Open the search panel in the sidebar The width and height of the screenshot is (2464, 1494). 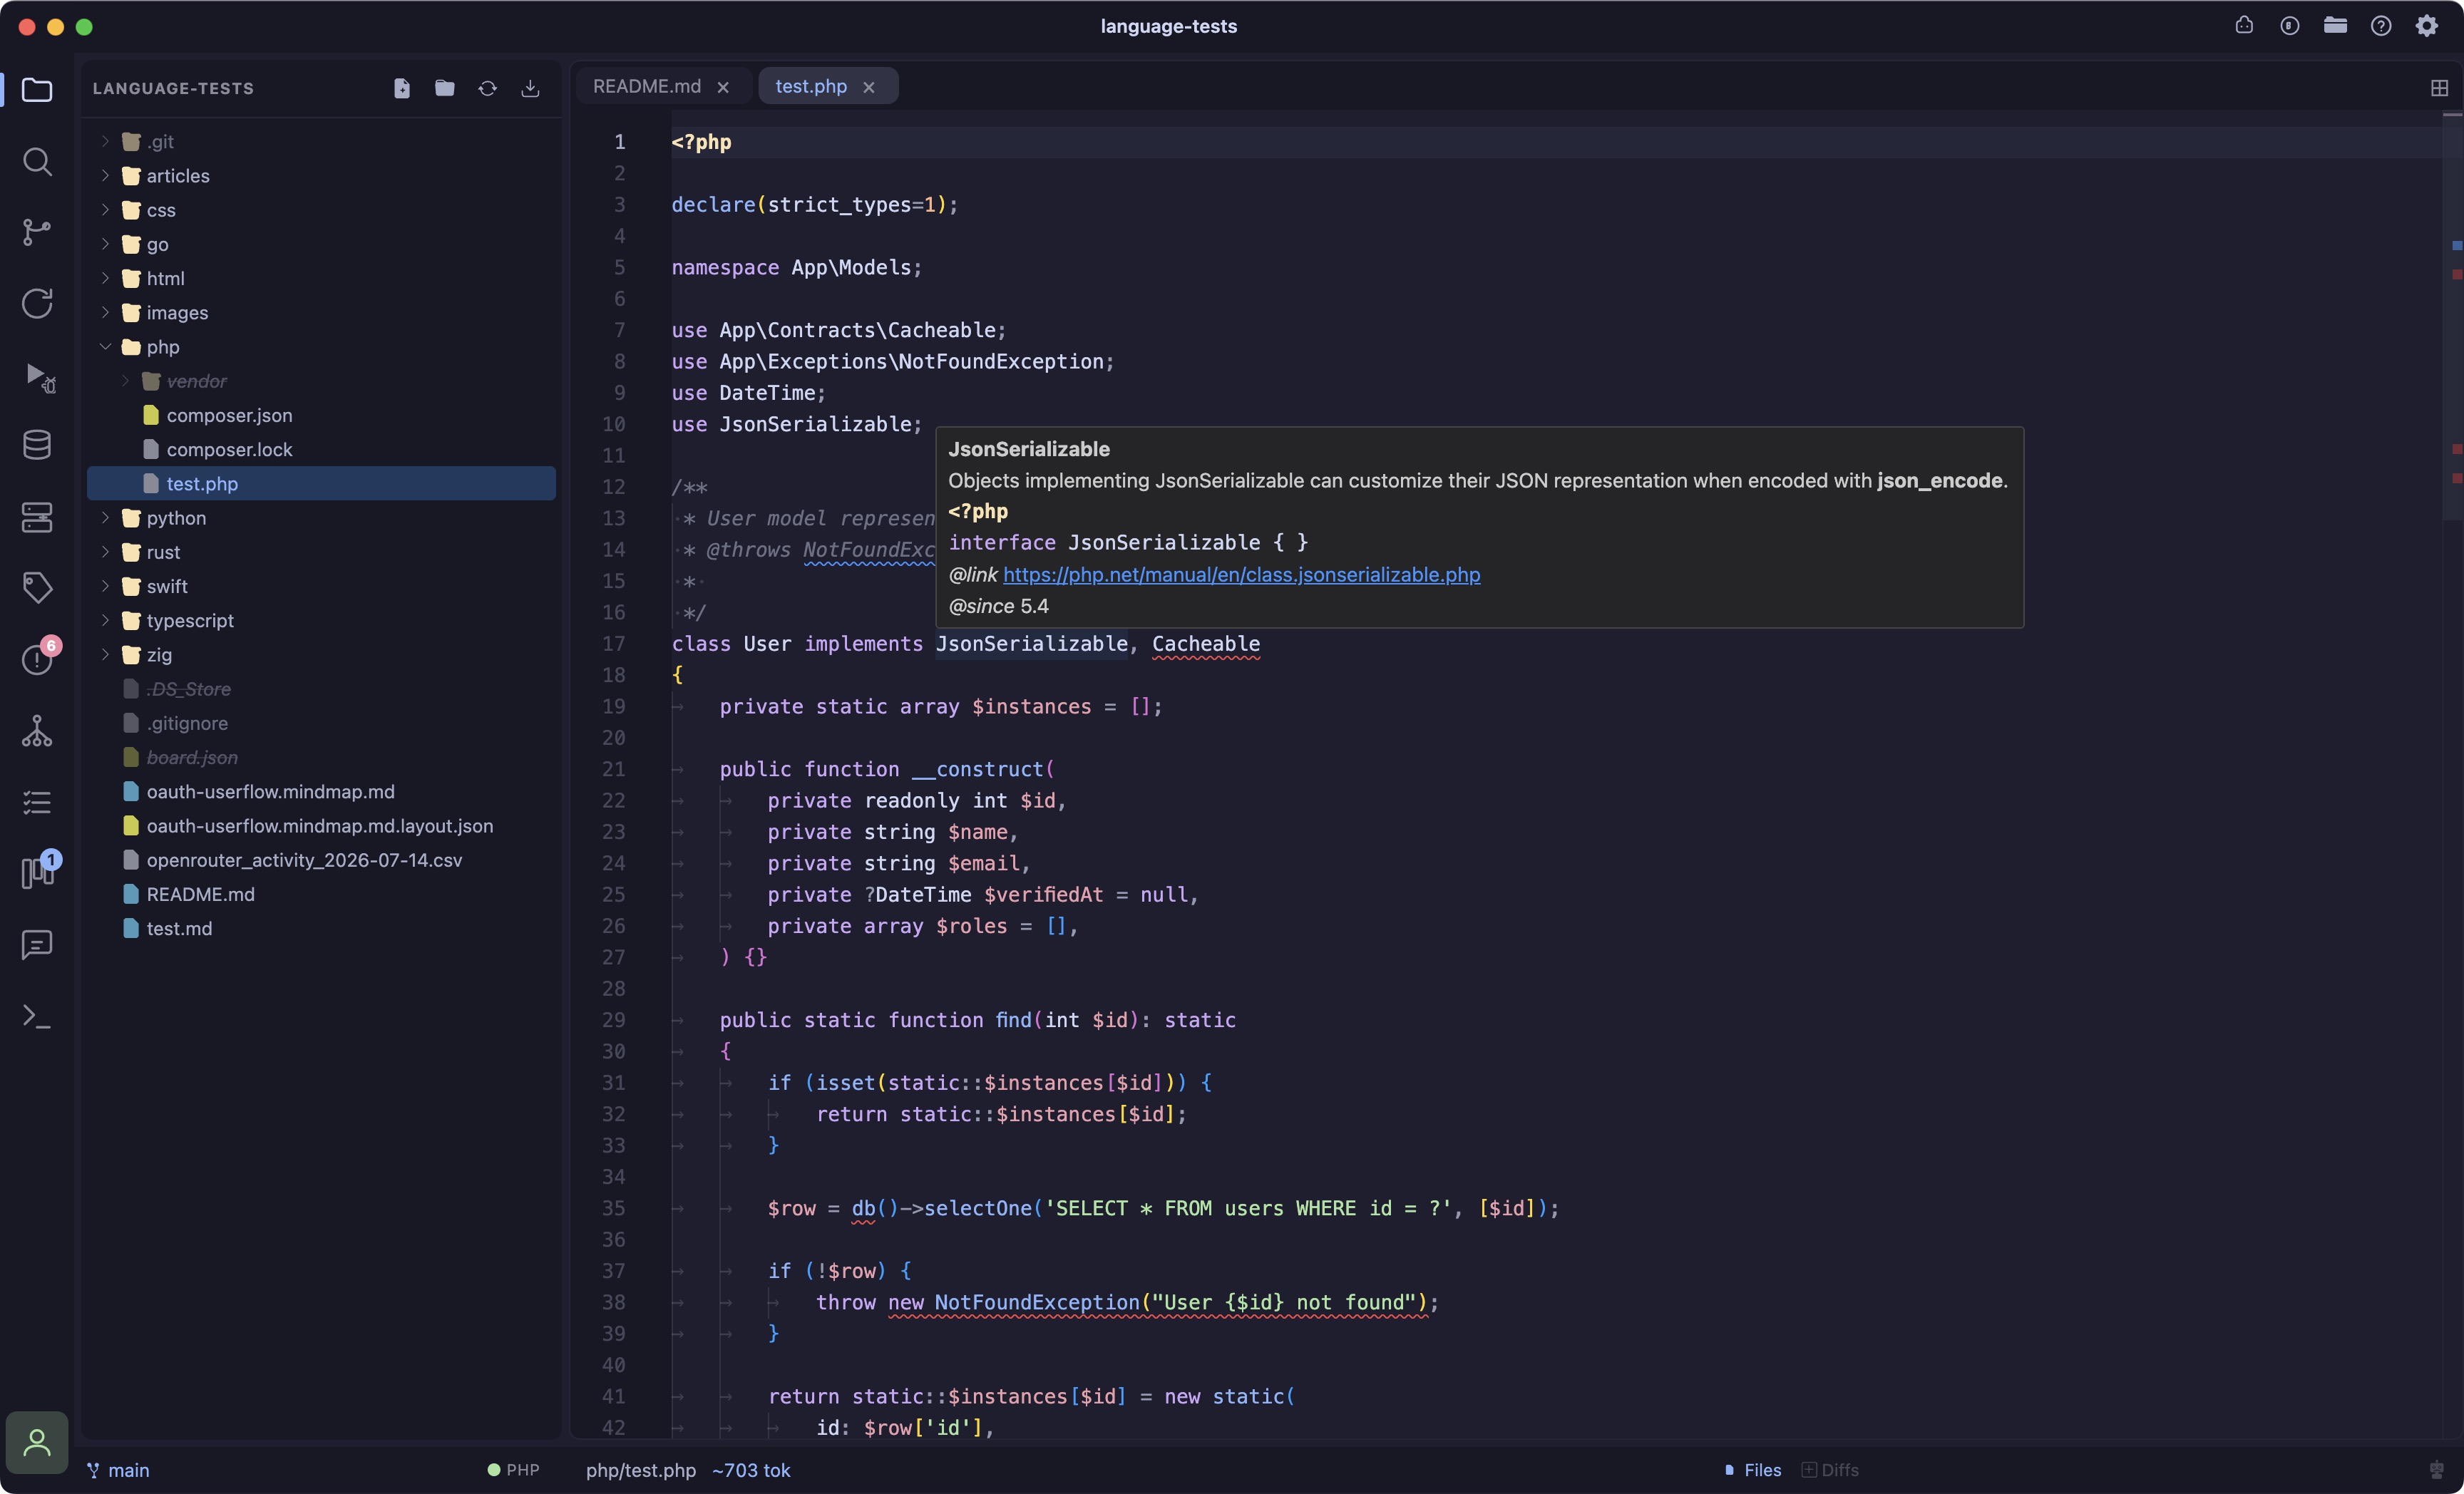pyautogui.click(x=37, y=161)
